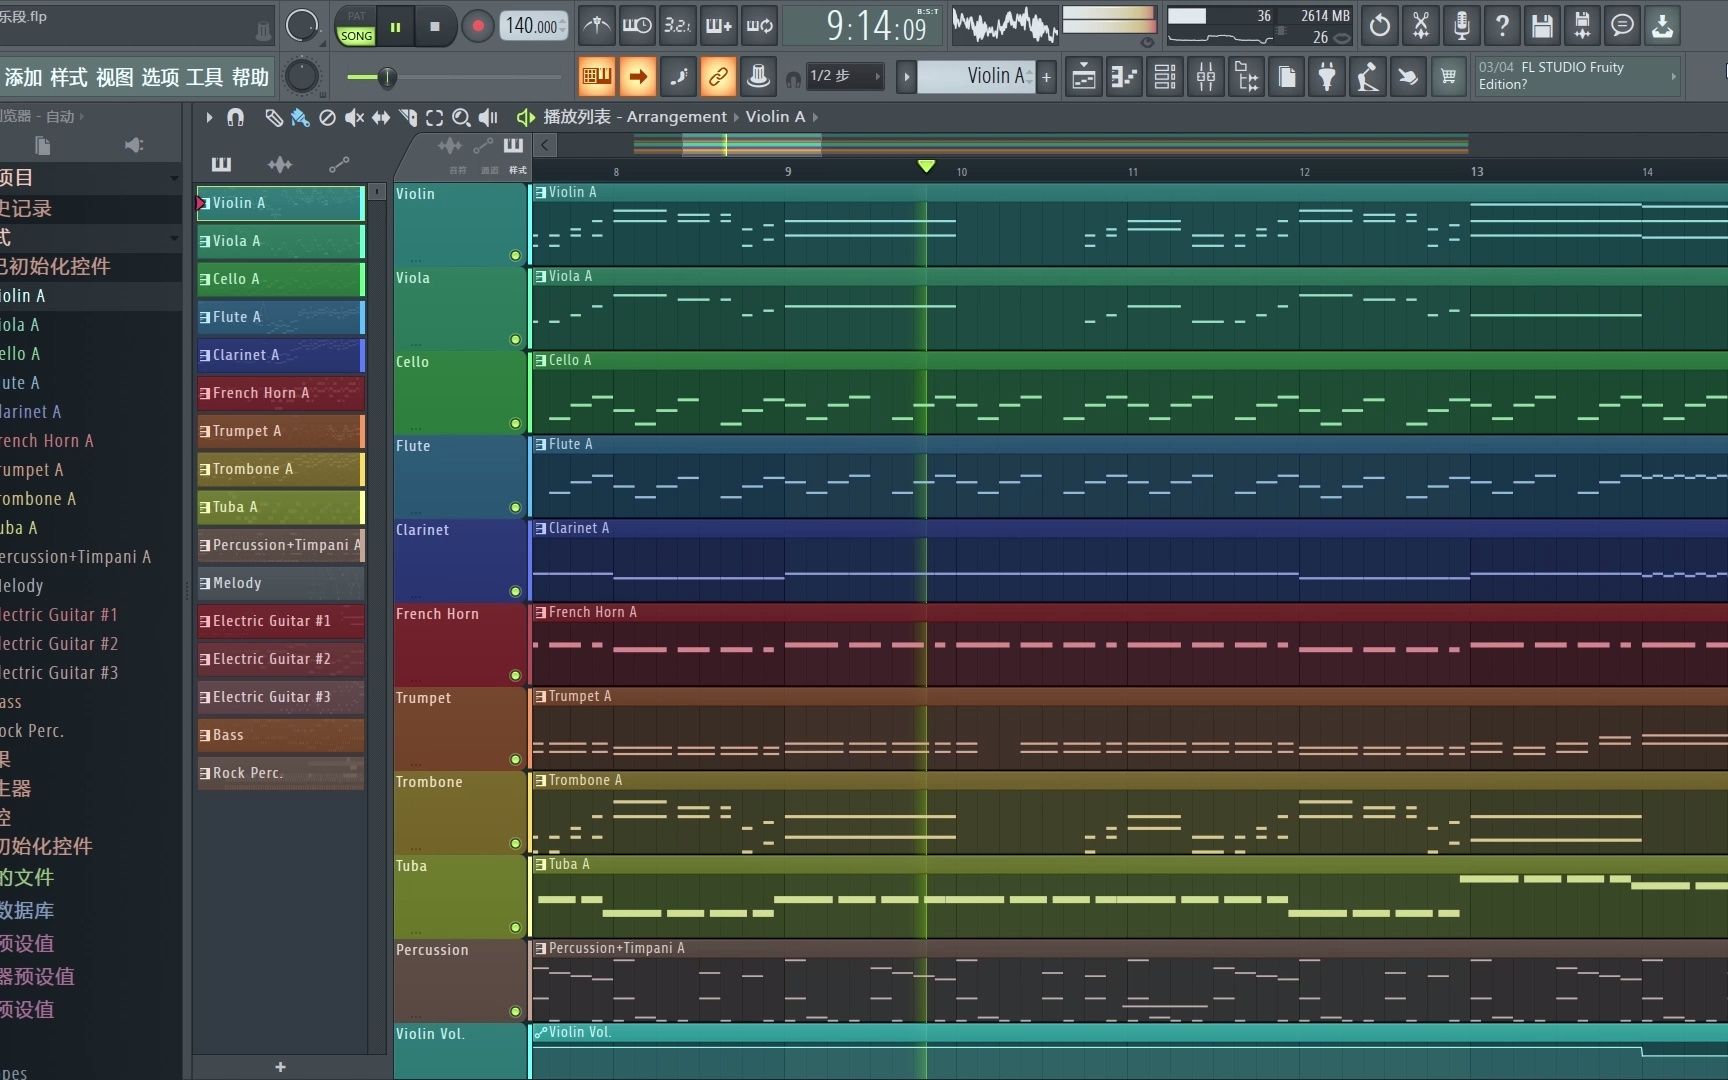Open the 样式 menu
This screenshot has height=1080, width=1728.
[69, 77]
